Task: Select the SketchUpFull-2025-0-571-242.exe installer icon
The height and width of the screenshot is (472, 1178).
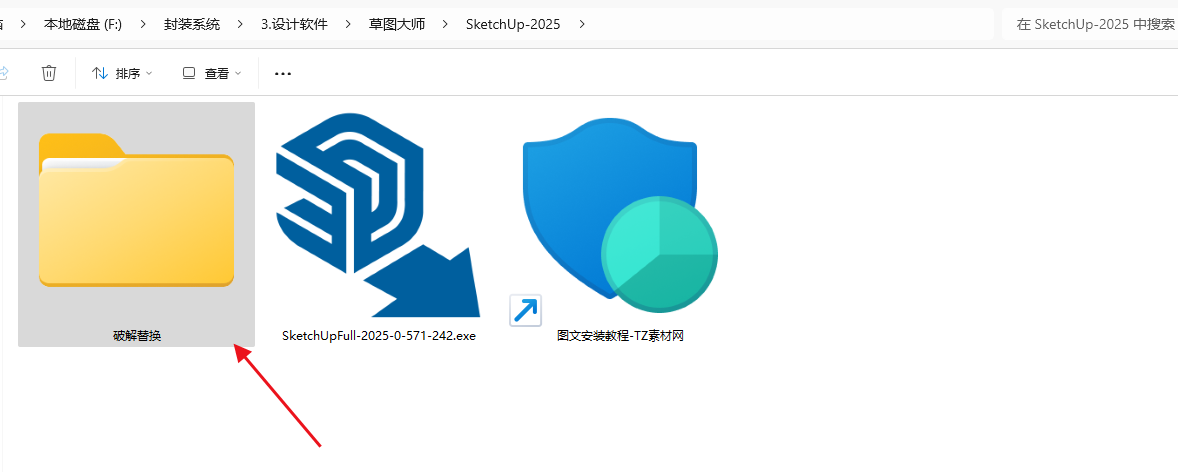Action: click(x=378, y=216)
